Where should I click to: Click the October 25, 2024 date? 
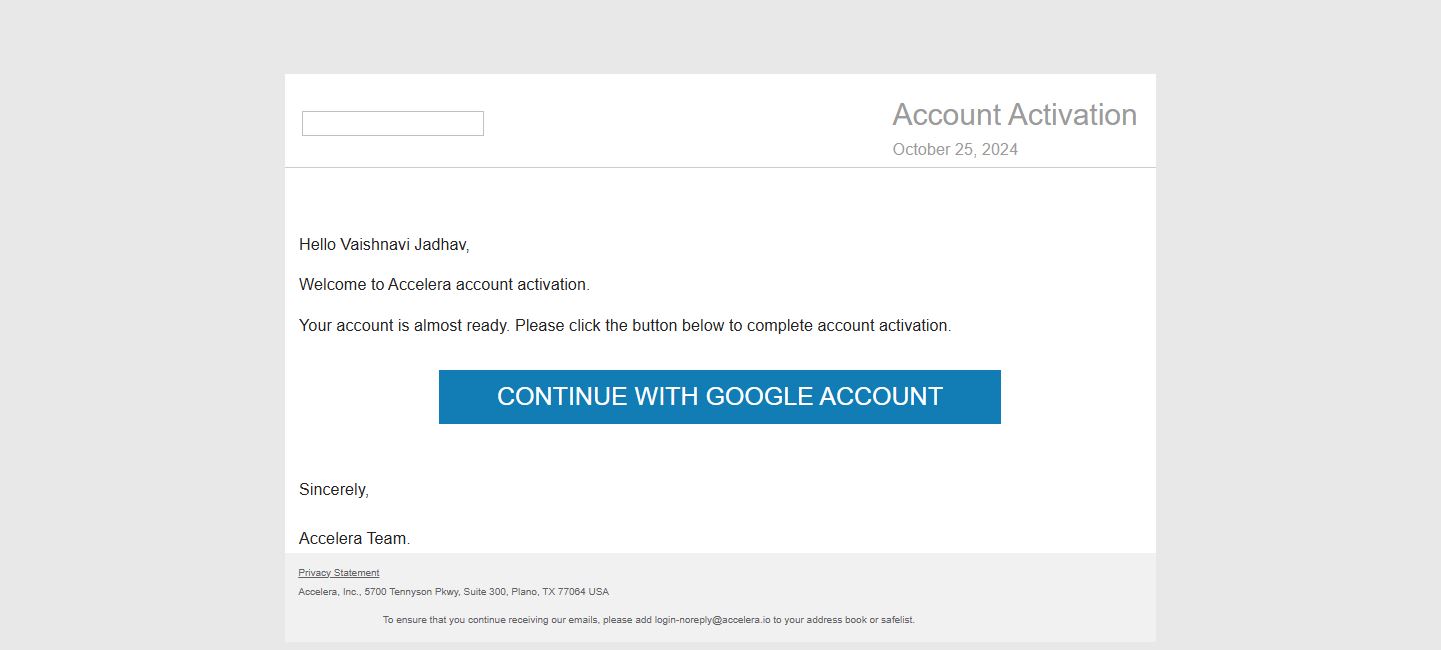tap(955, 150)
